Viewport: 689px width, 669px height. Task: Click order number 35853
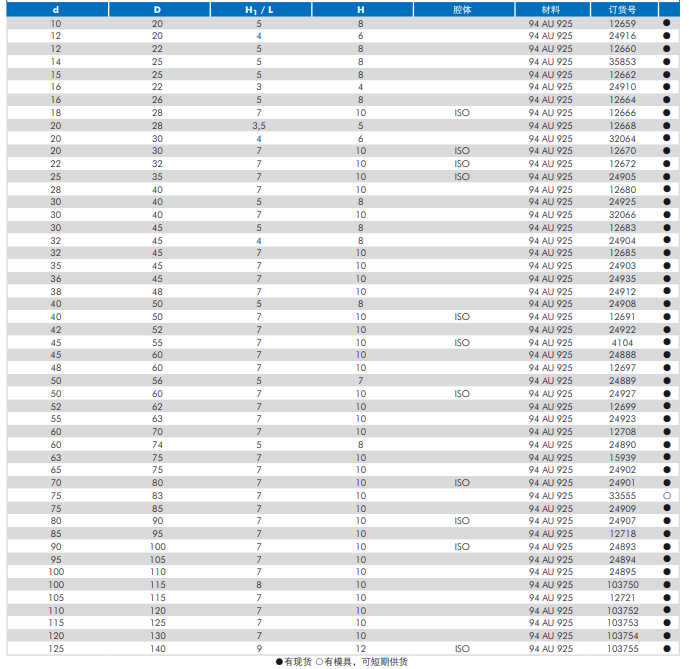[x=622, y=61]
